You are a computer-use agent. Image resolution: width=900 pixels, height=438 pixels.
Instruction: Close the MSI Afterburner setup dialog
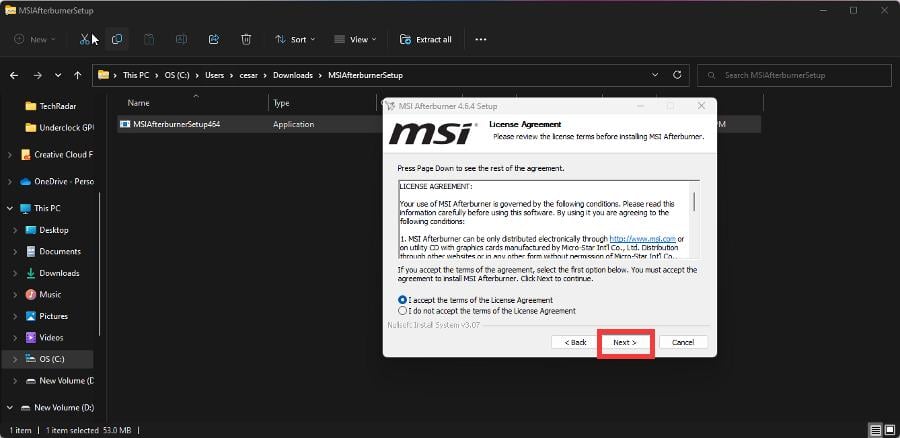pos(701,106)
